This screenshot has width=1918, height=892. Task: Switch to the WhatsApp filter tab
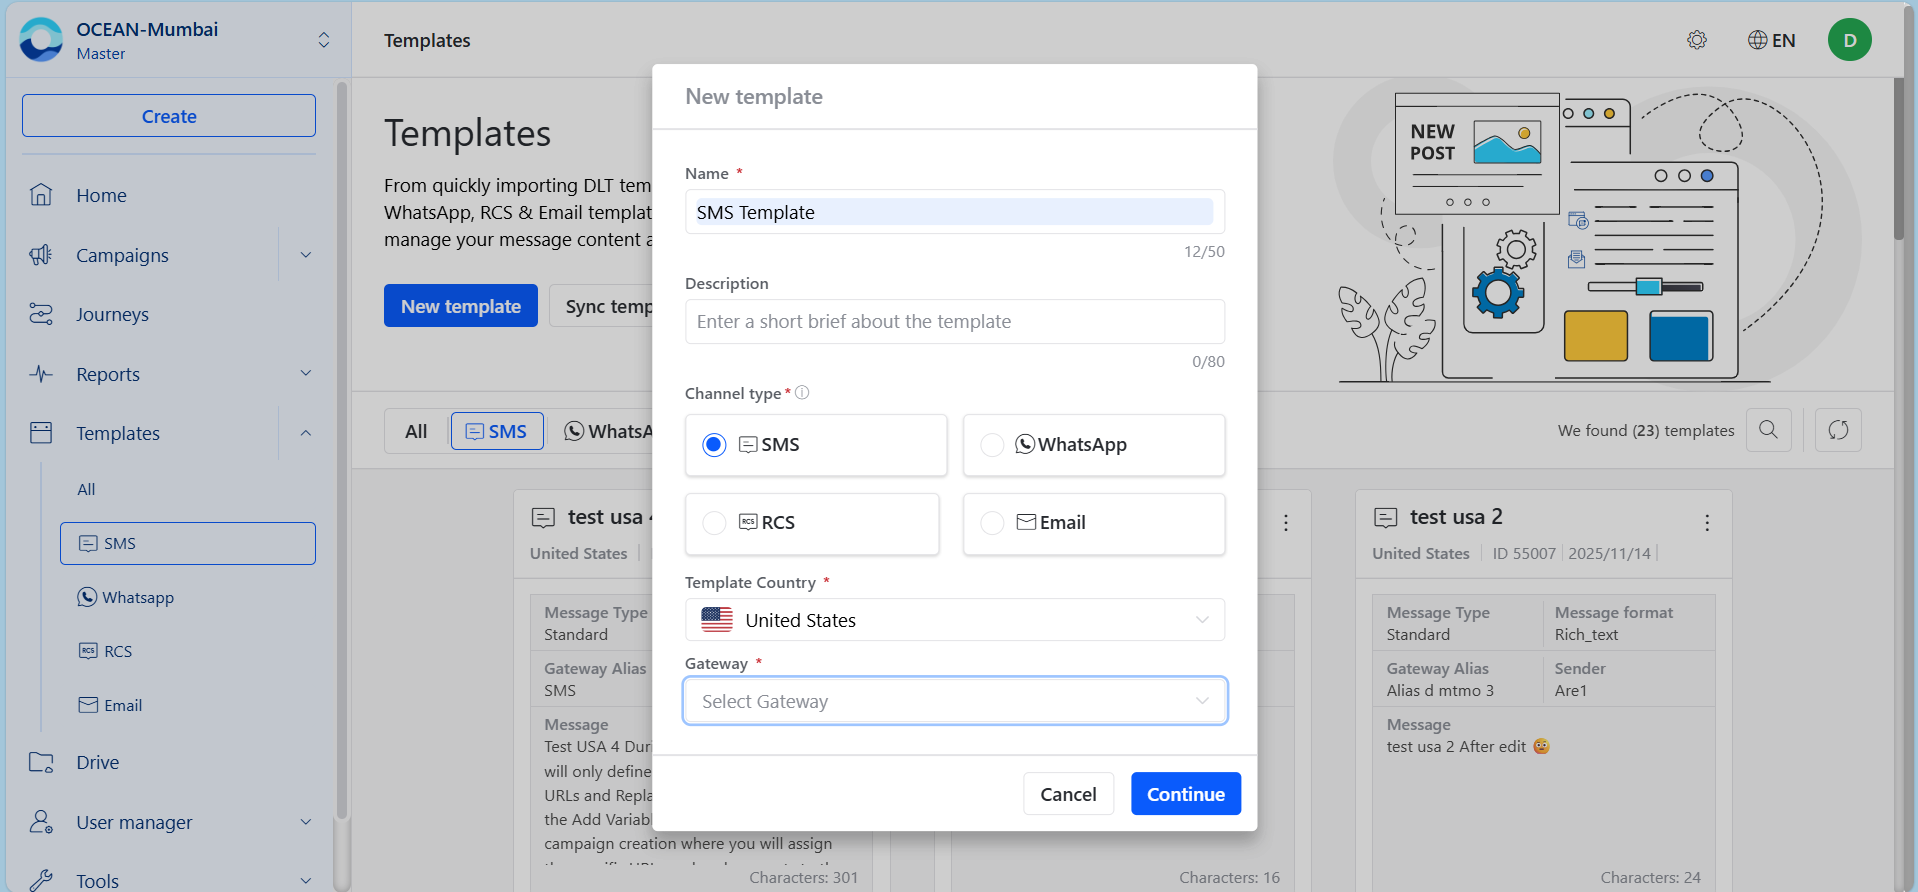pyautogui.click(x=608, y=431)
